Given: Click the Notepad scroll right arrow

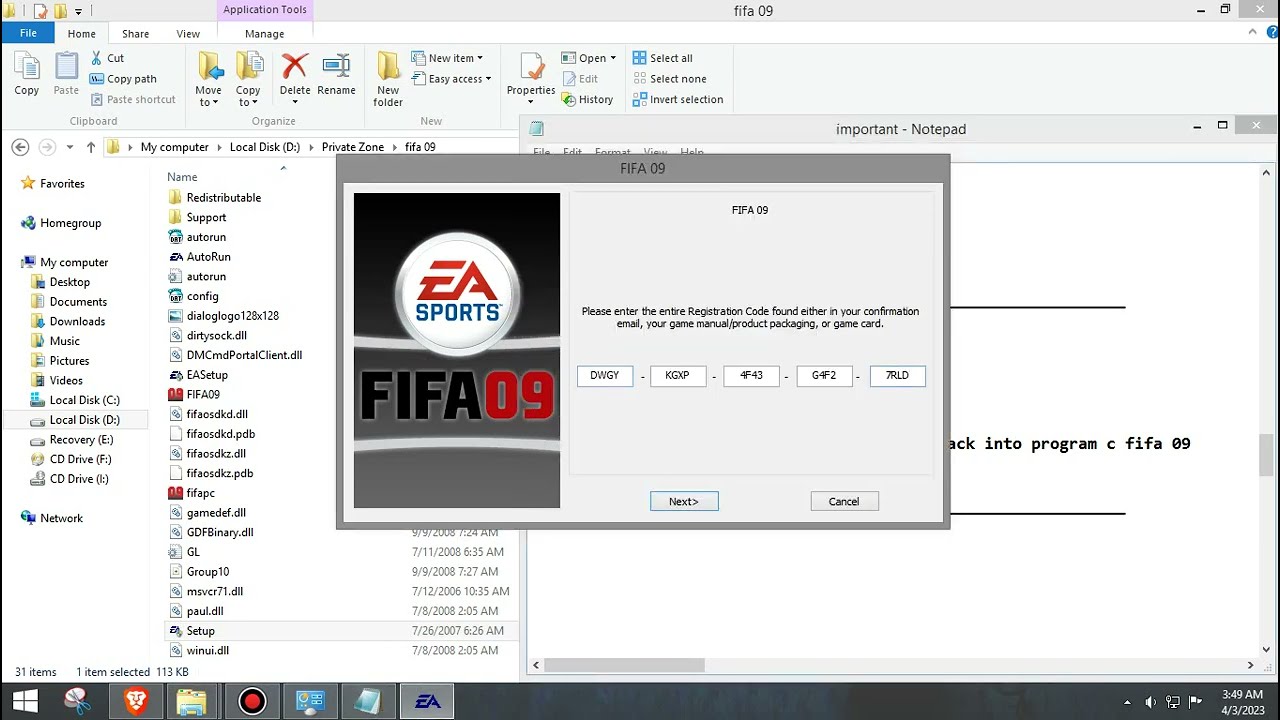Looking at the screenshot, I should pos(1250,665).
